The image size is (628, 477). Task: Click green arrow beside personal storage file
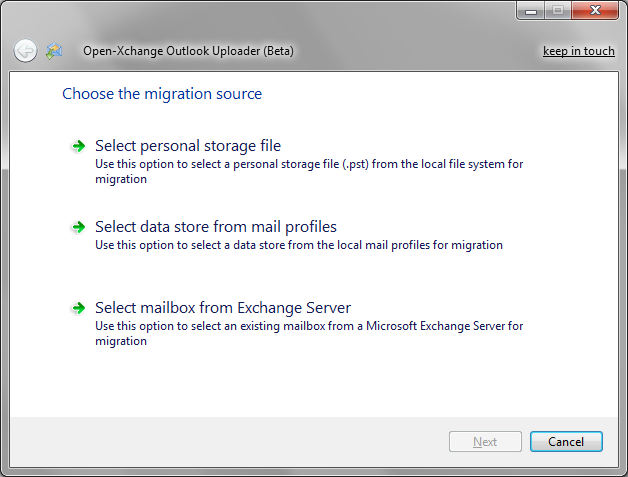tap(78, 146)
